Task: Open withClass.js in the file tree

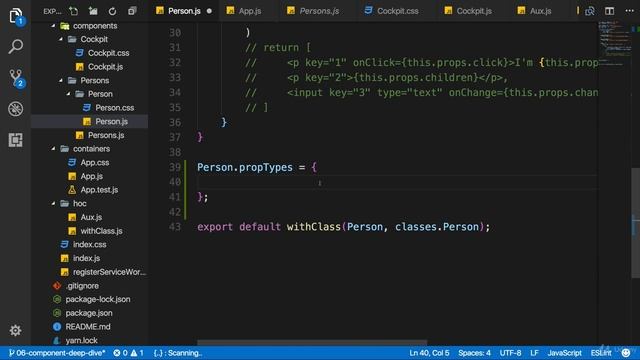Action: [101, 231]
